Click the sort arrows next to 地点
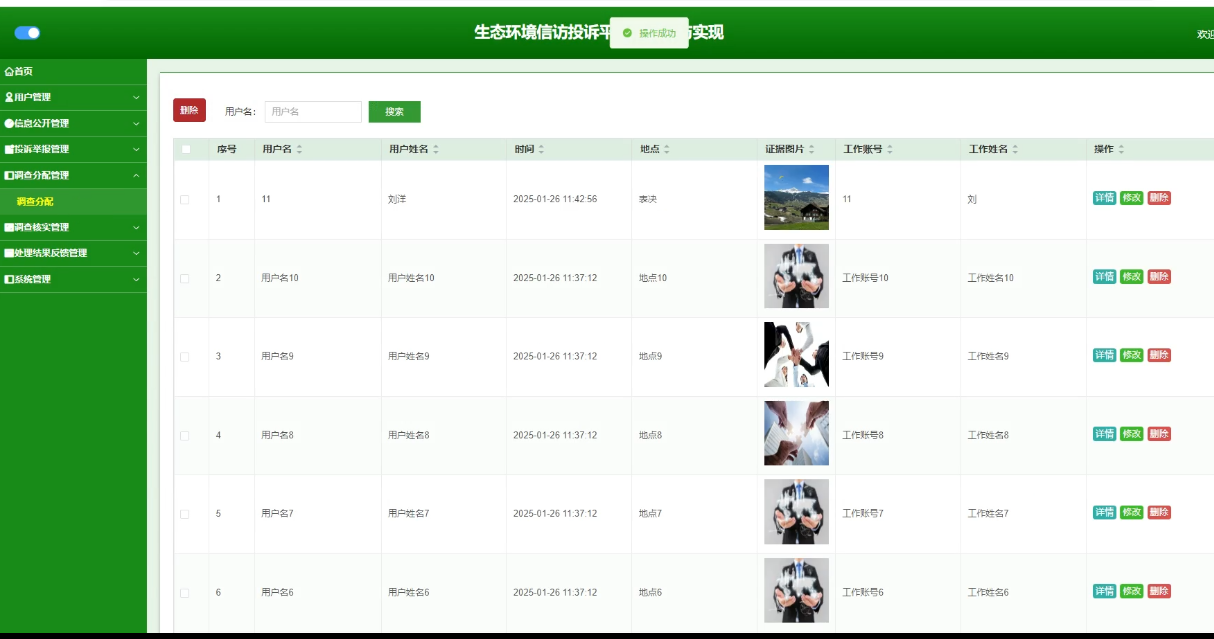1214x639 pixels. tap(667, 149)
